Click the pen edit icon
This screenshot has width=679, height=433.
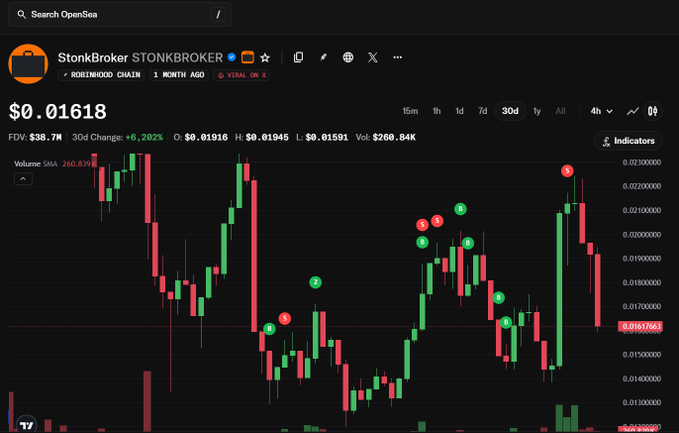pyautogui.click(x=323, y=57)
